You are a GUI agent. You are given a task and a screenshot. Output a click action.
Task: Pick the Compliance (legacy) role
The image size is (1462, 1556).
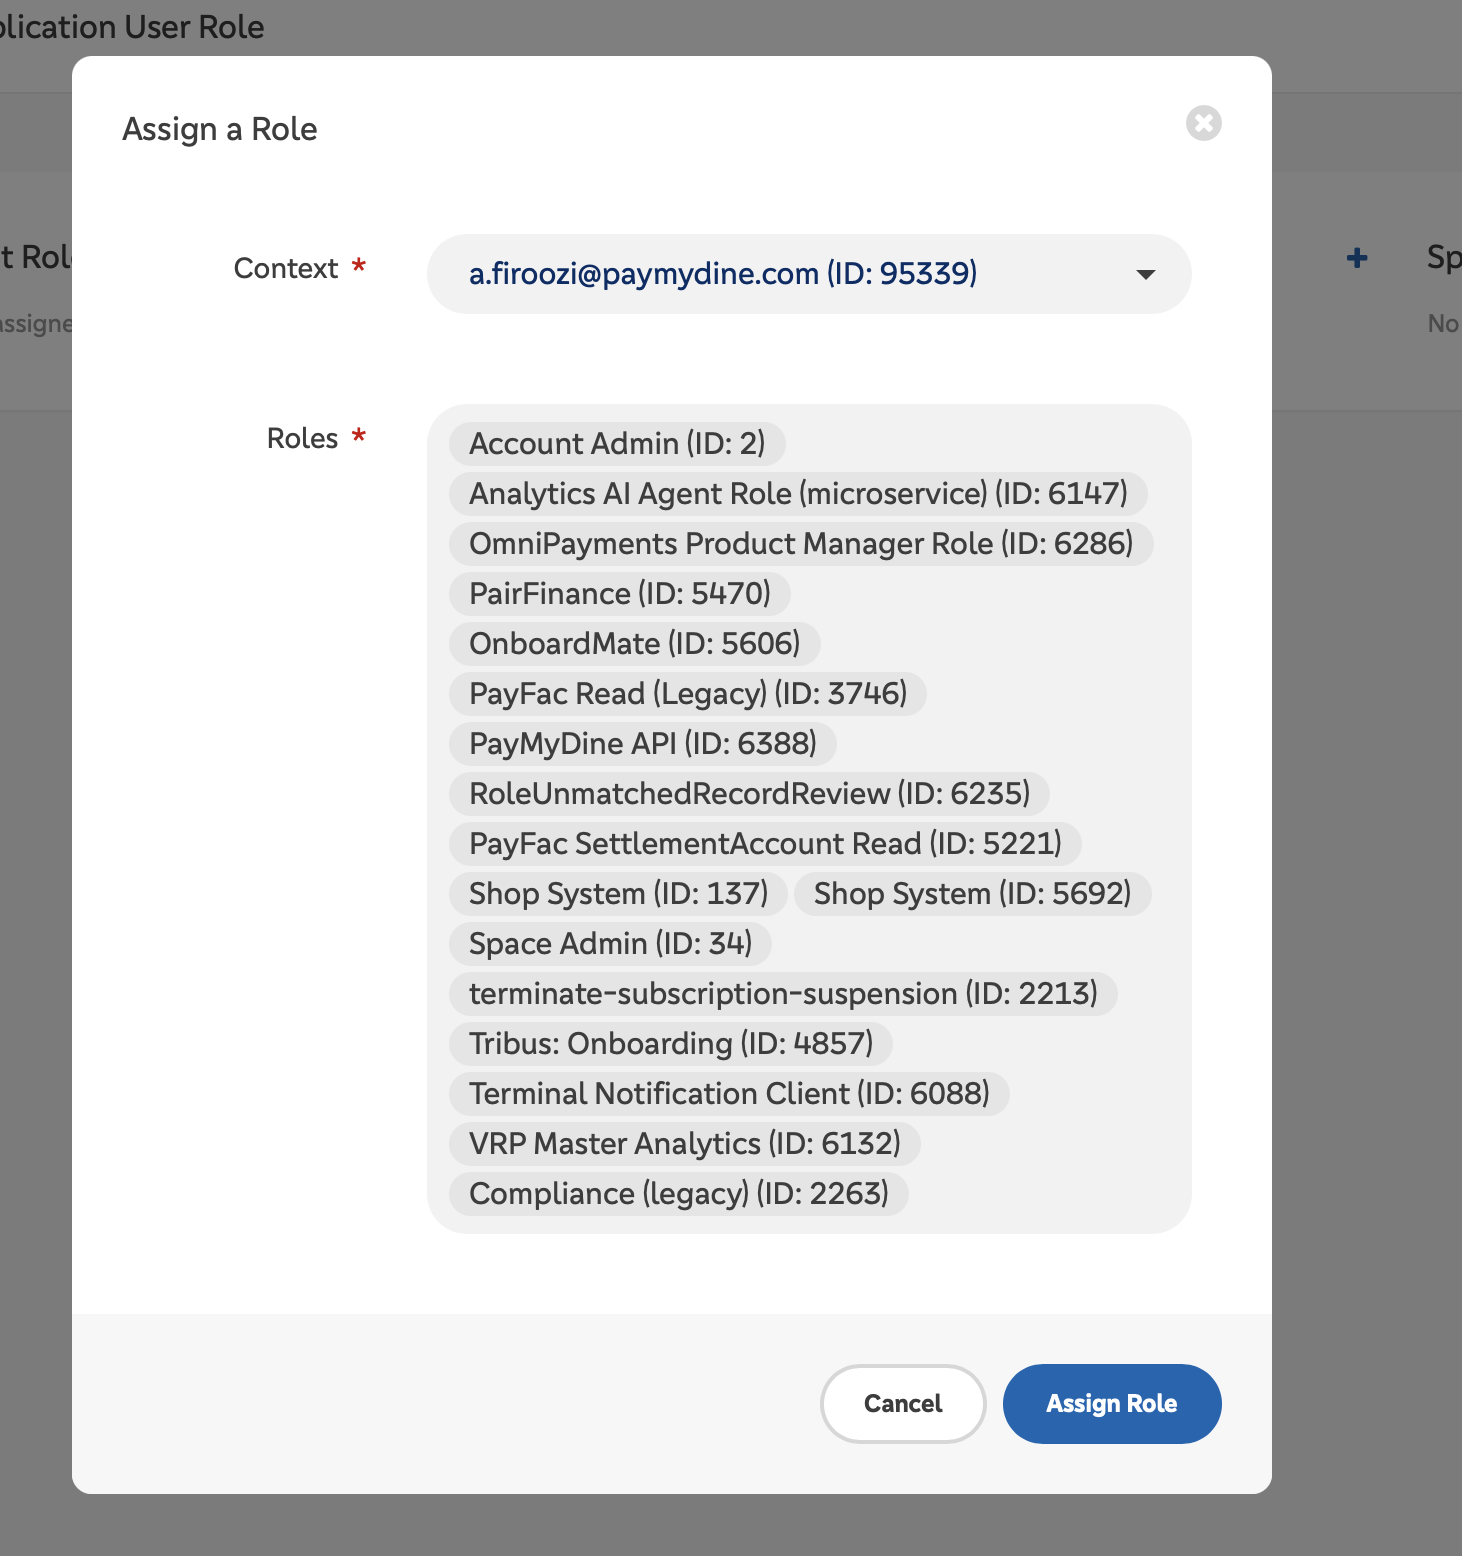coord(679,1193)
